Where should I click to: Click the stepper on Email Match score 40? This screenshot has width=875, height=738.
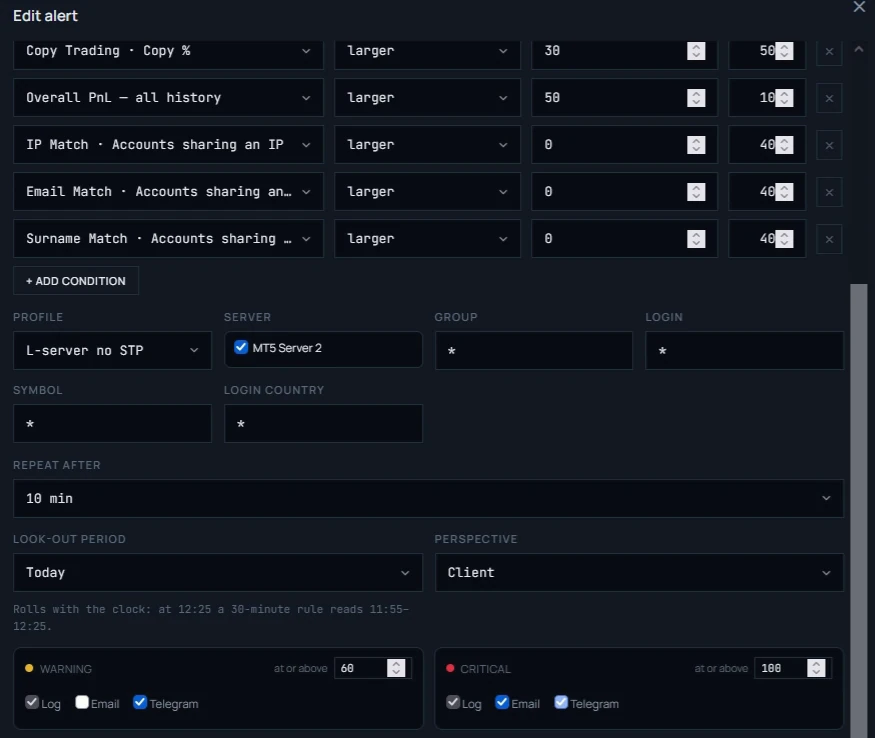[x=784, y=191]
